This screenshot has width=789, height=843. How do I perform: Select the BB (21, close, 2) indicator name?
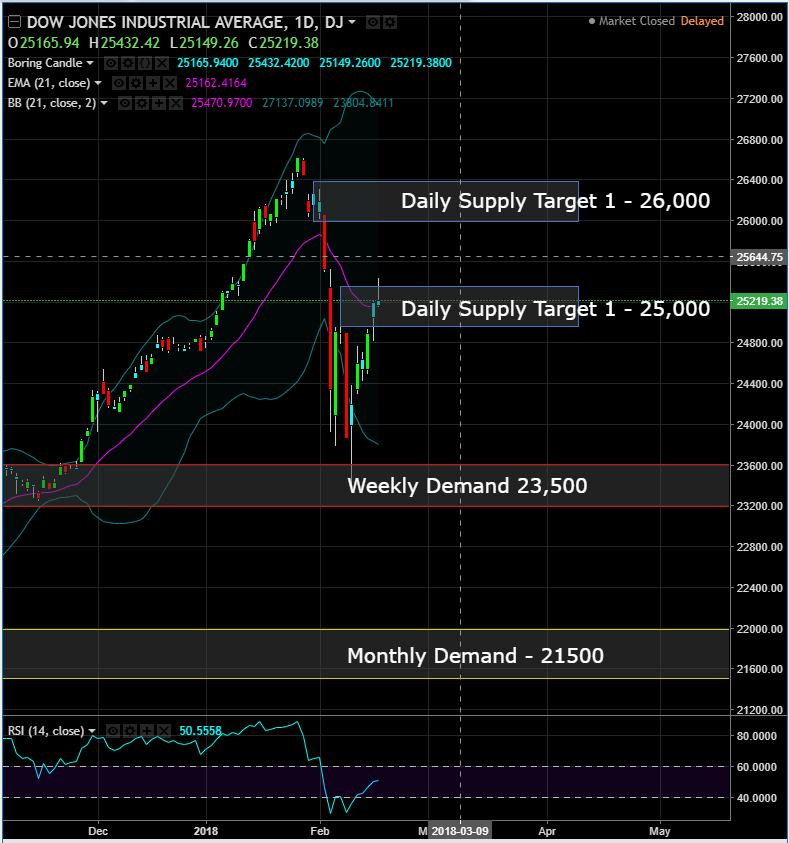coord(52,103)
